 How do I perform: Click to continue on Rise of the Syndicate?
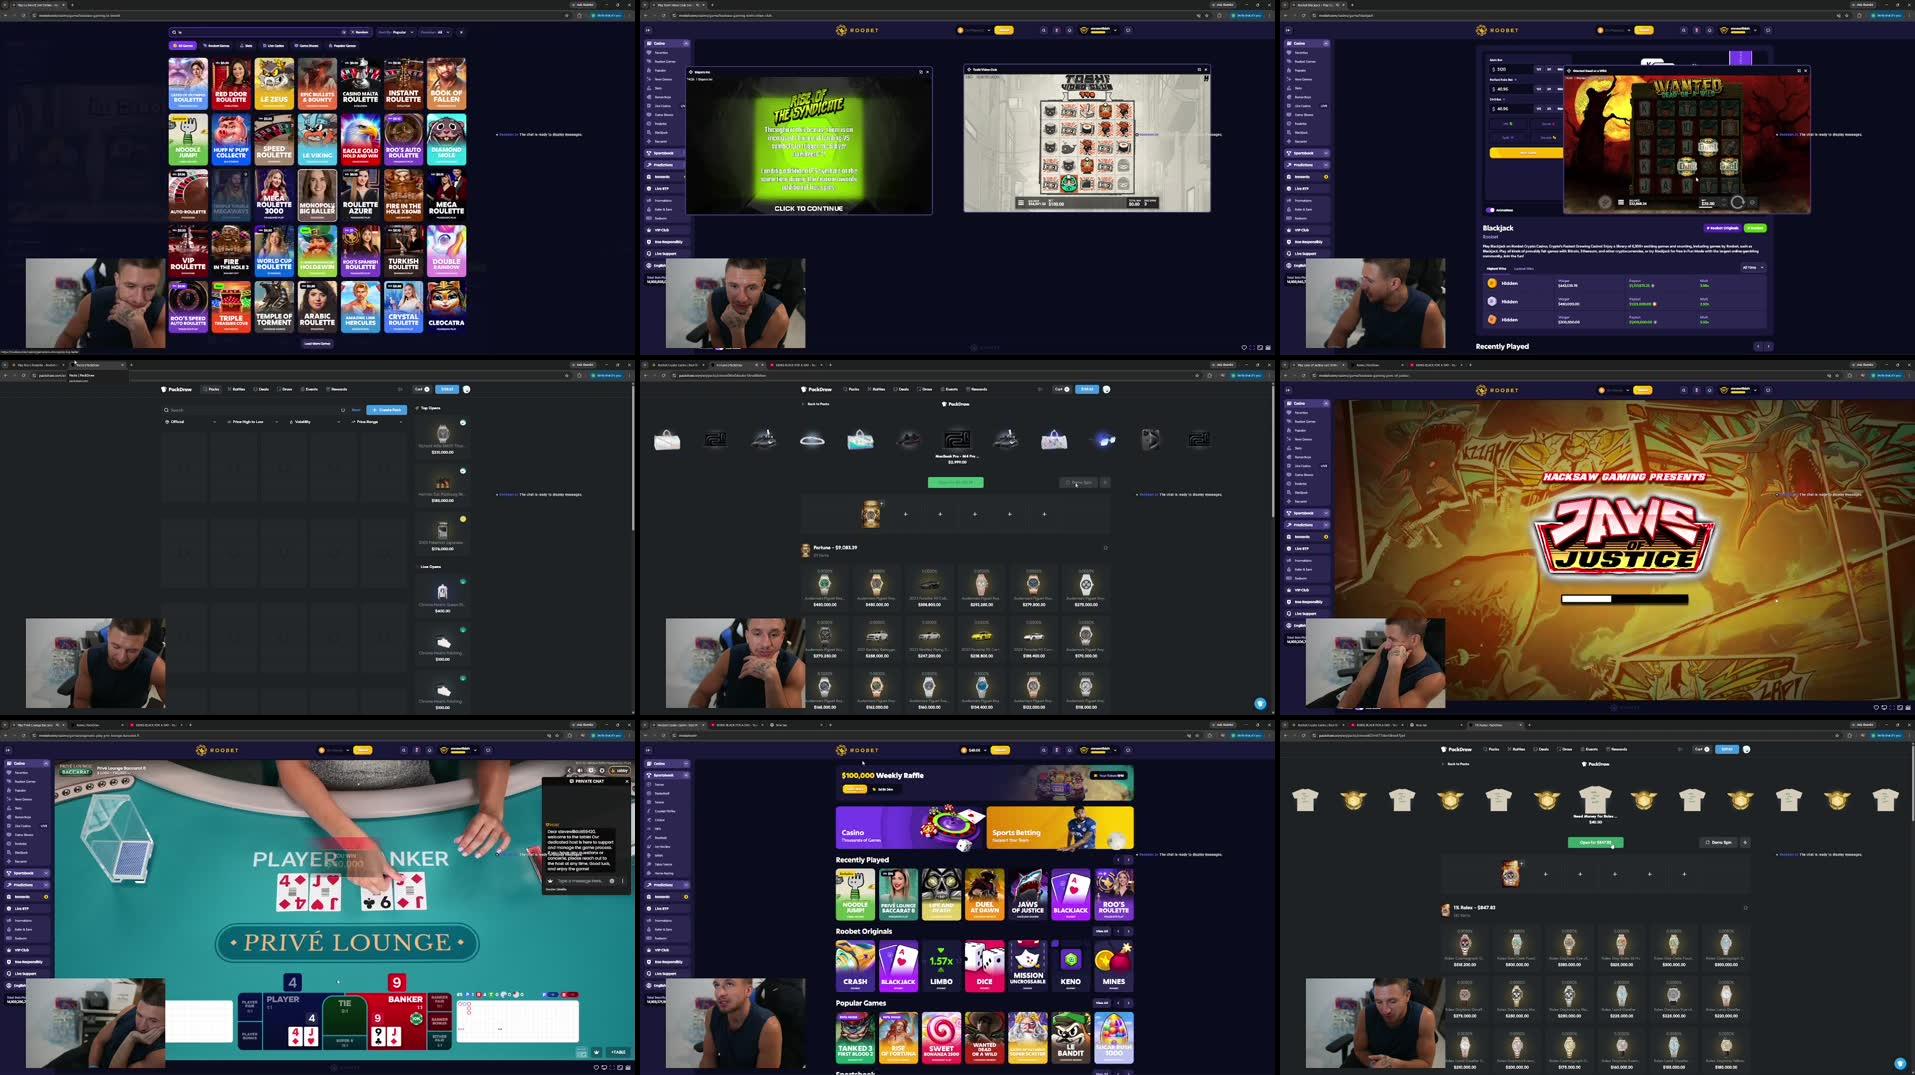point(808,208)
